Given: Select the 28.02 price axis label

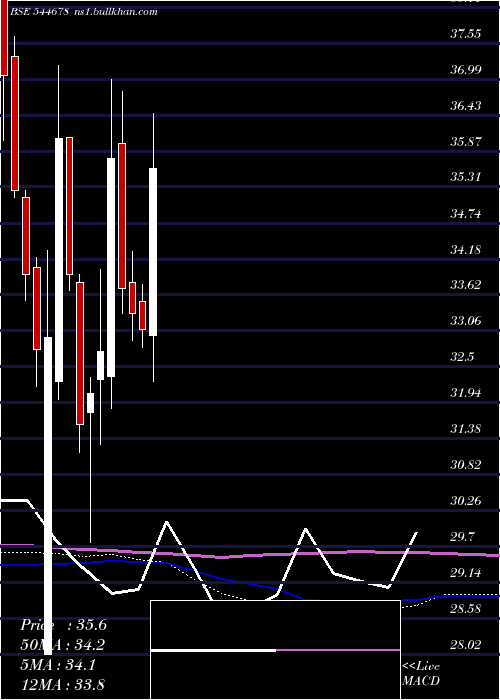Looking at the screenshot, I should point(466,645).
